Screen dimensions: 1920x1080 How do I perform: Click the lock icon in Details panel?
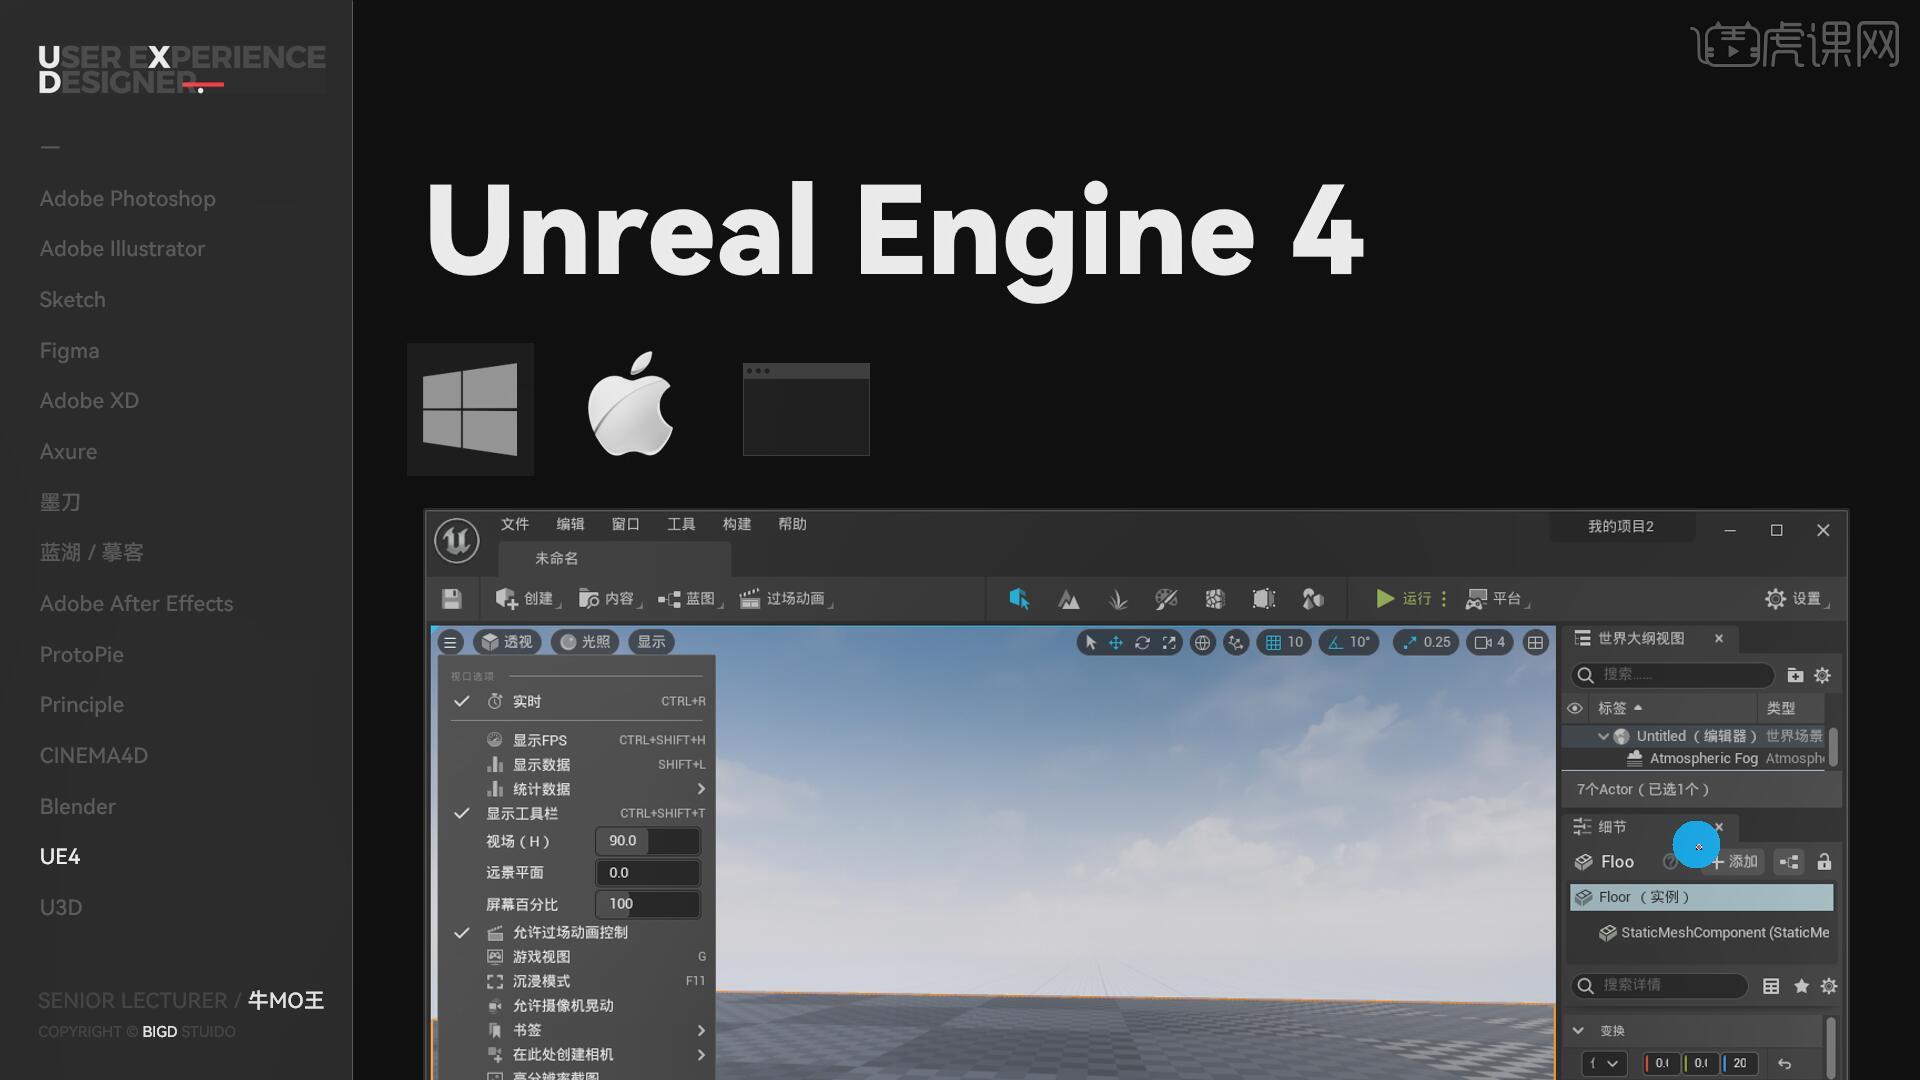[x=1824, y=862]
